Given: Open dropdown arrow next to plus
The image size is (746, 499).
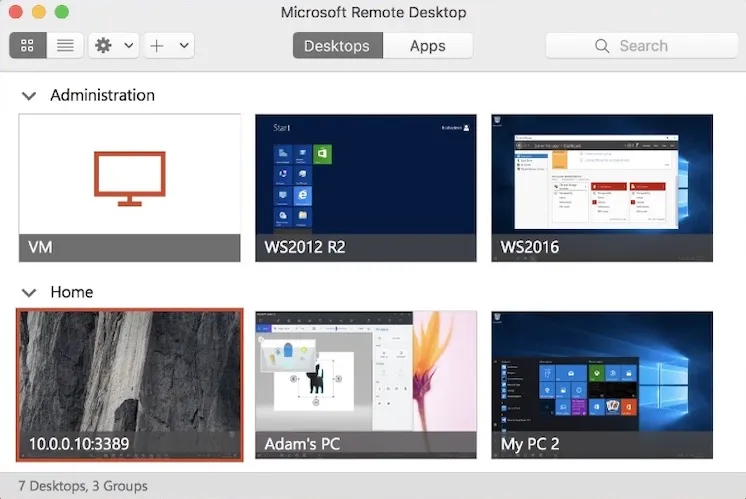Looking at the screenshot, I should click(x=184, y=46).
